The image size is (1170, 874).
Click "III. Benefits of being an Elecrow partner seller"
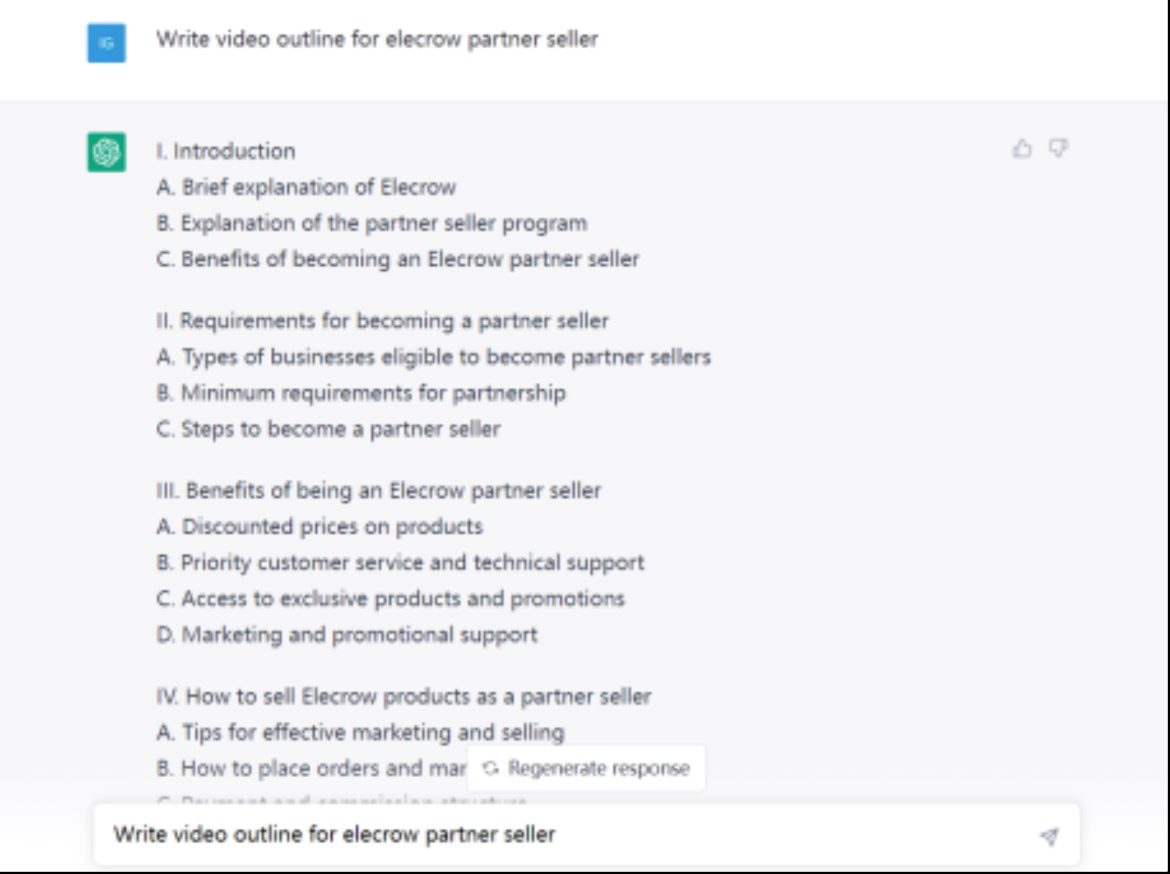click(x=378, y=491)
